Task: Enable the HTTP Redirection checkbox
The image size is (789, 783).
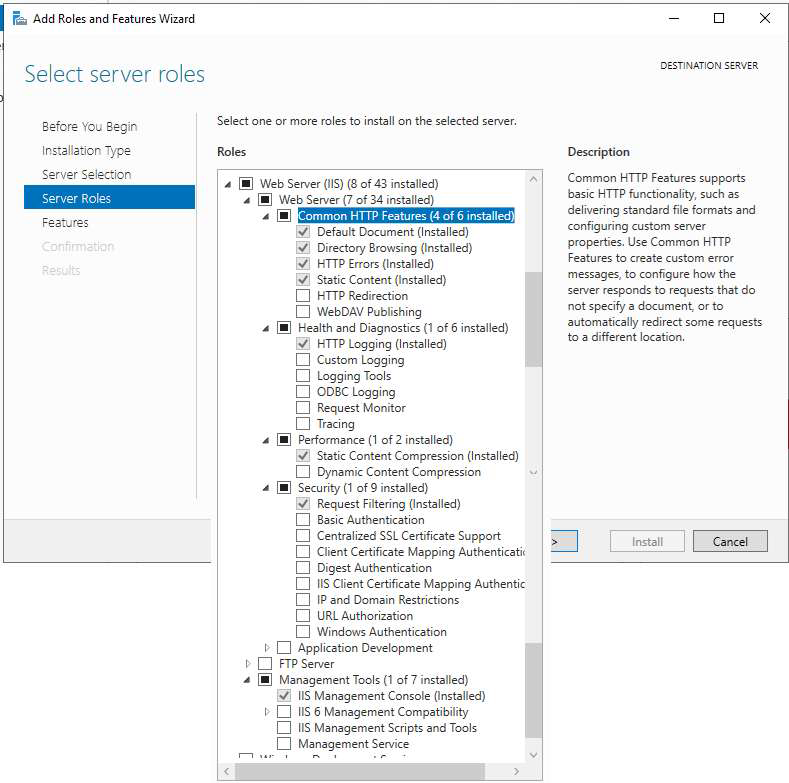Action: click(303, 296)
